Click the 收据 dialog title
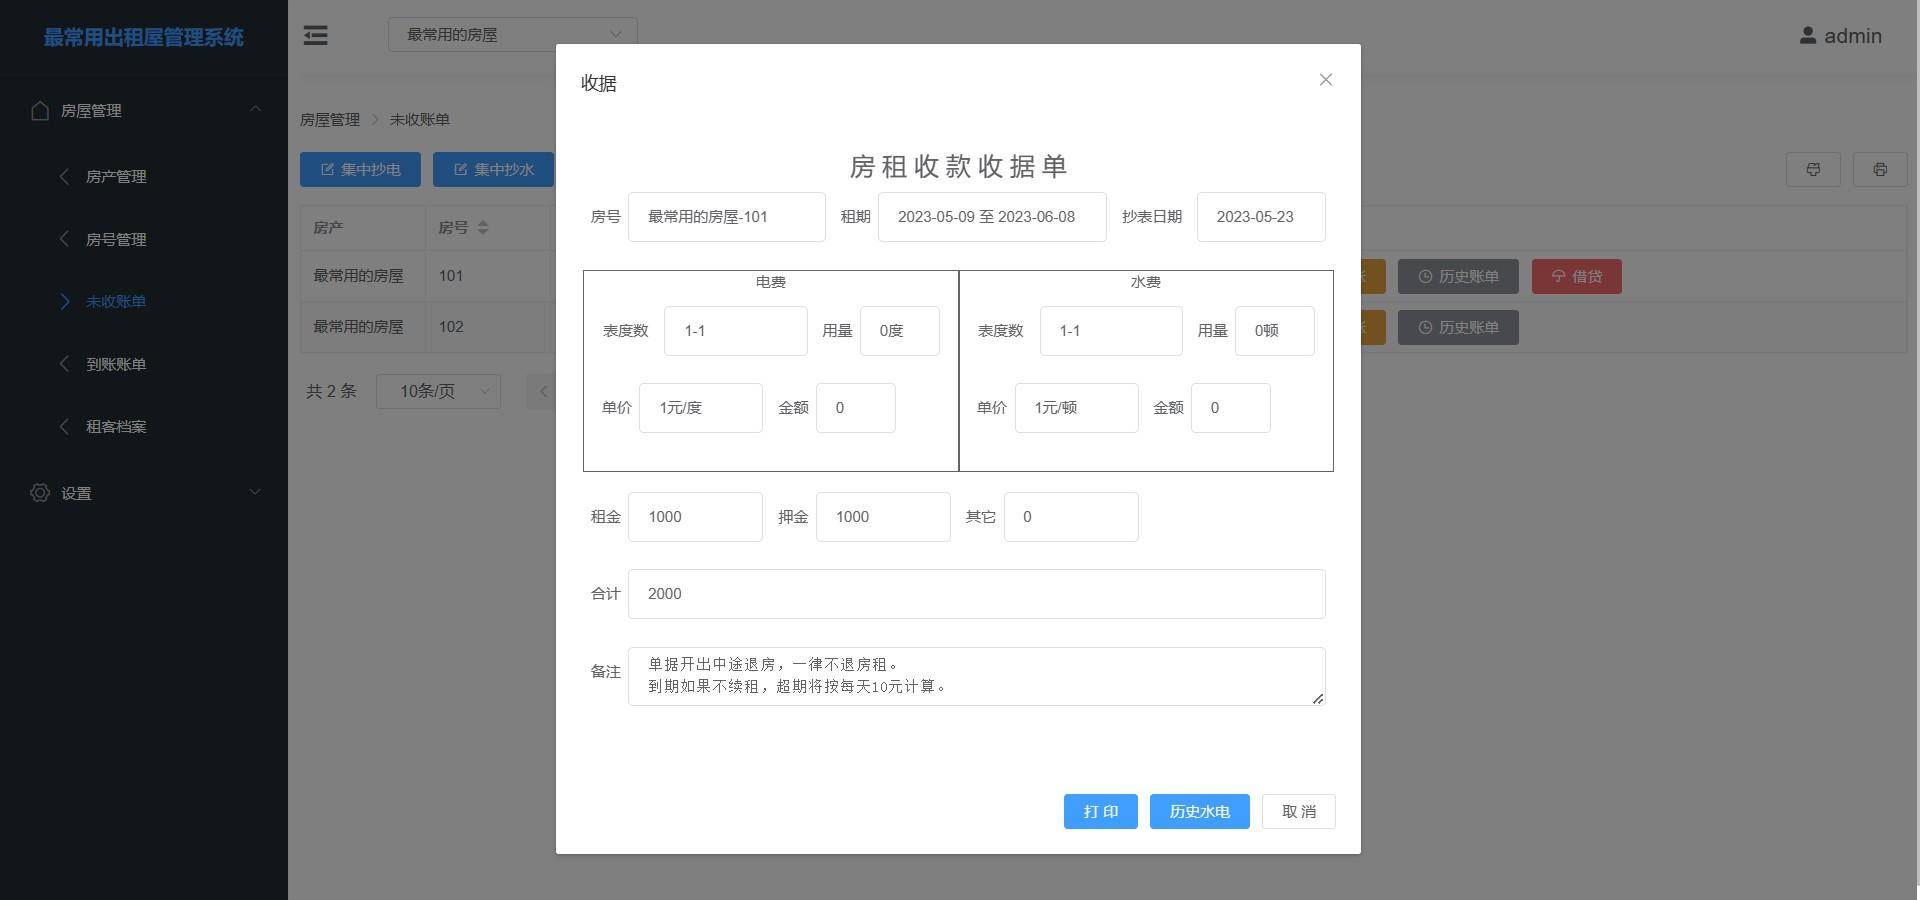 [599, 83]
